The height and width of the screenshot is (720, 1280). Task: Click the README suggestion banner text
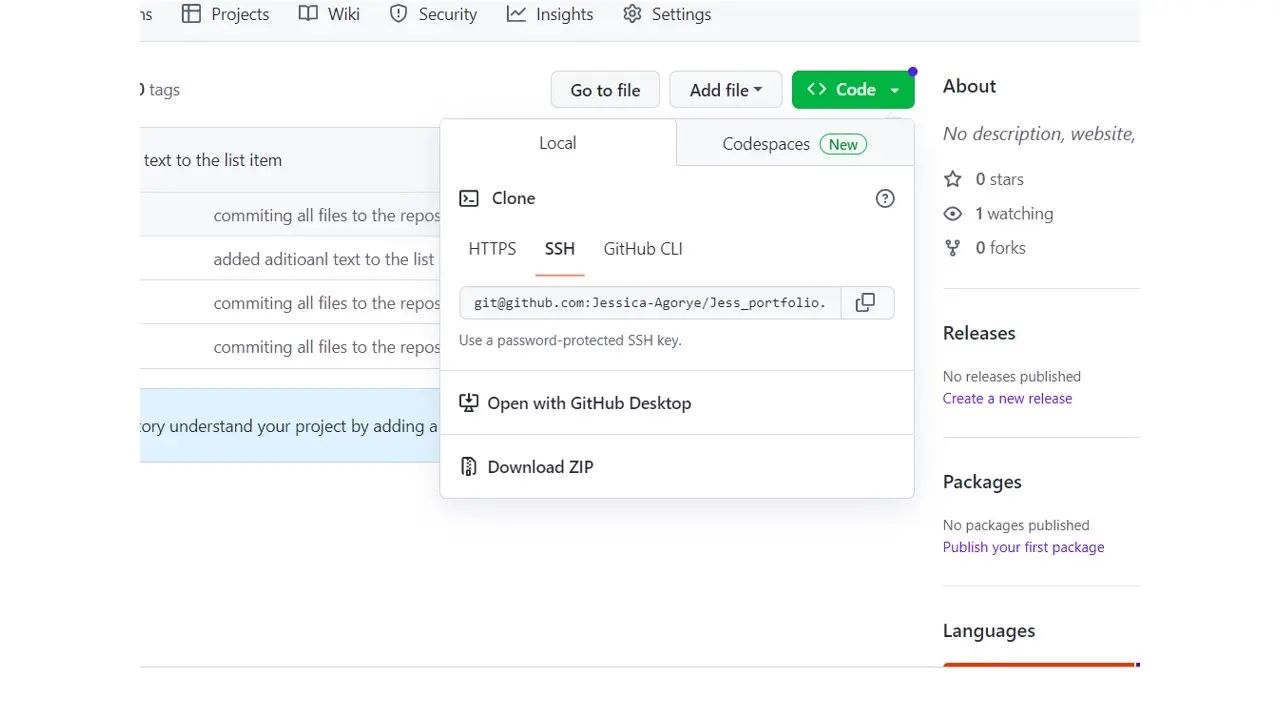[290, 426]
